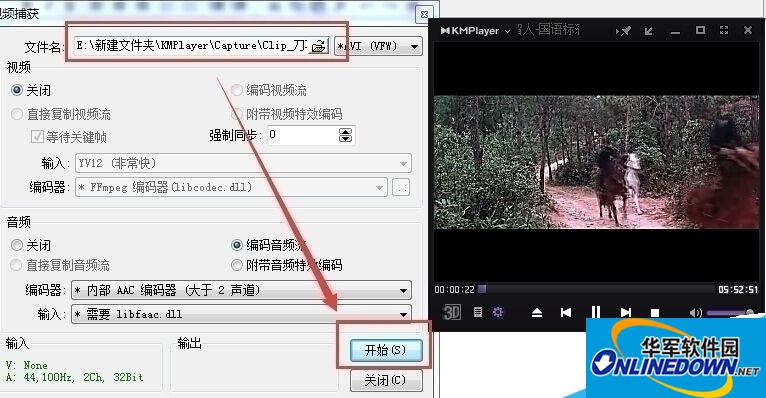This screenshot has width=766, height=398.
Task: Open the file browse folder icon
Action: click(319, 46)
